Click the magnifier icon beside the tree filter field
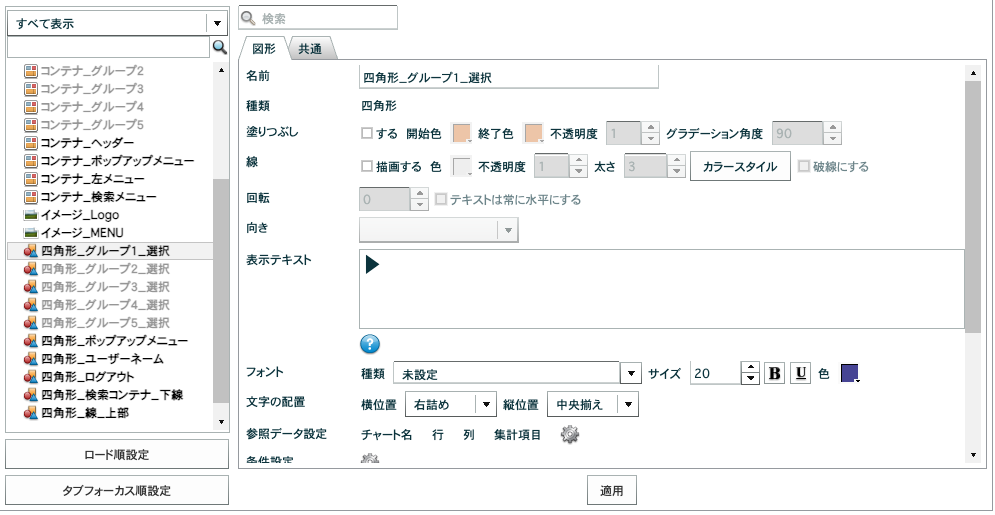995x515 pixels. click(220, 47)
